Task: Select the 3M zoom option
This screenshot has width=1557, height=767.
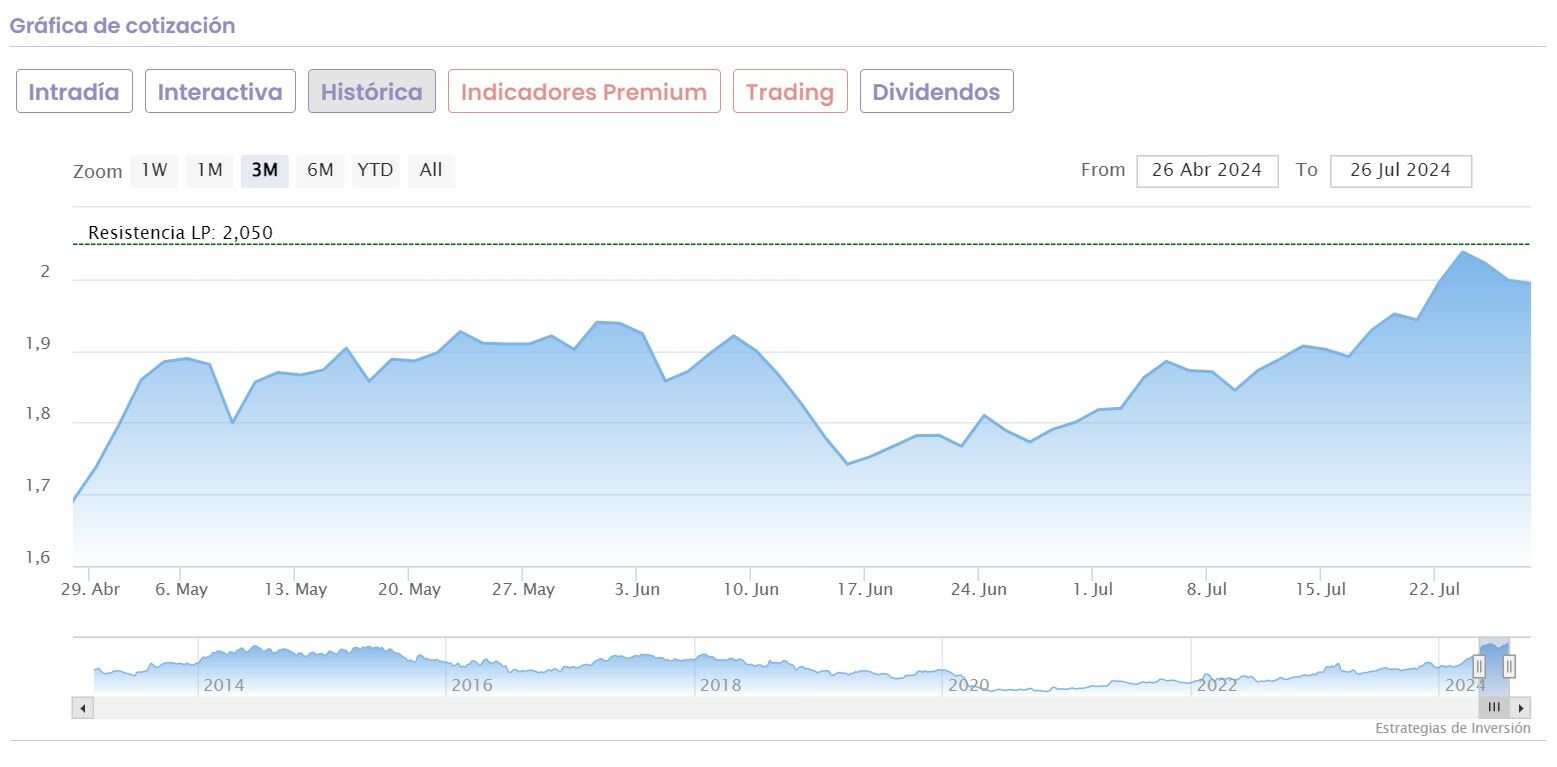Action: (264, 171)
